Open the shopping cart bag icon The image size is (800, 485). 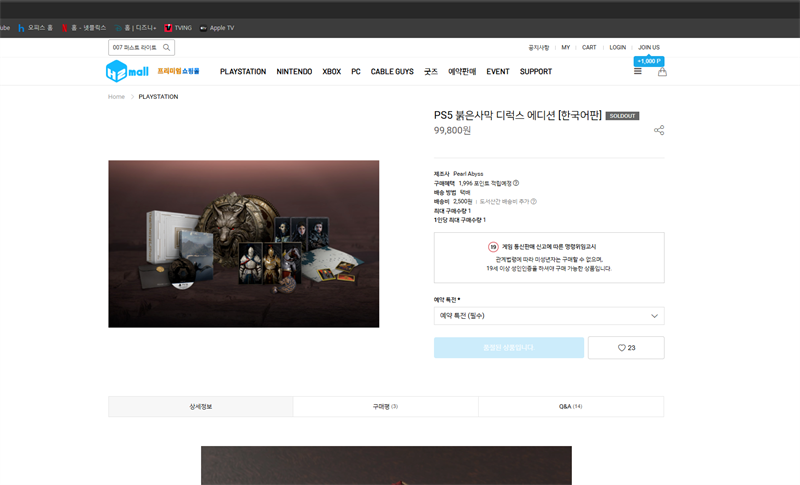pyautogui.click(x=662, y=72)
